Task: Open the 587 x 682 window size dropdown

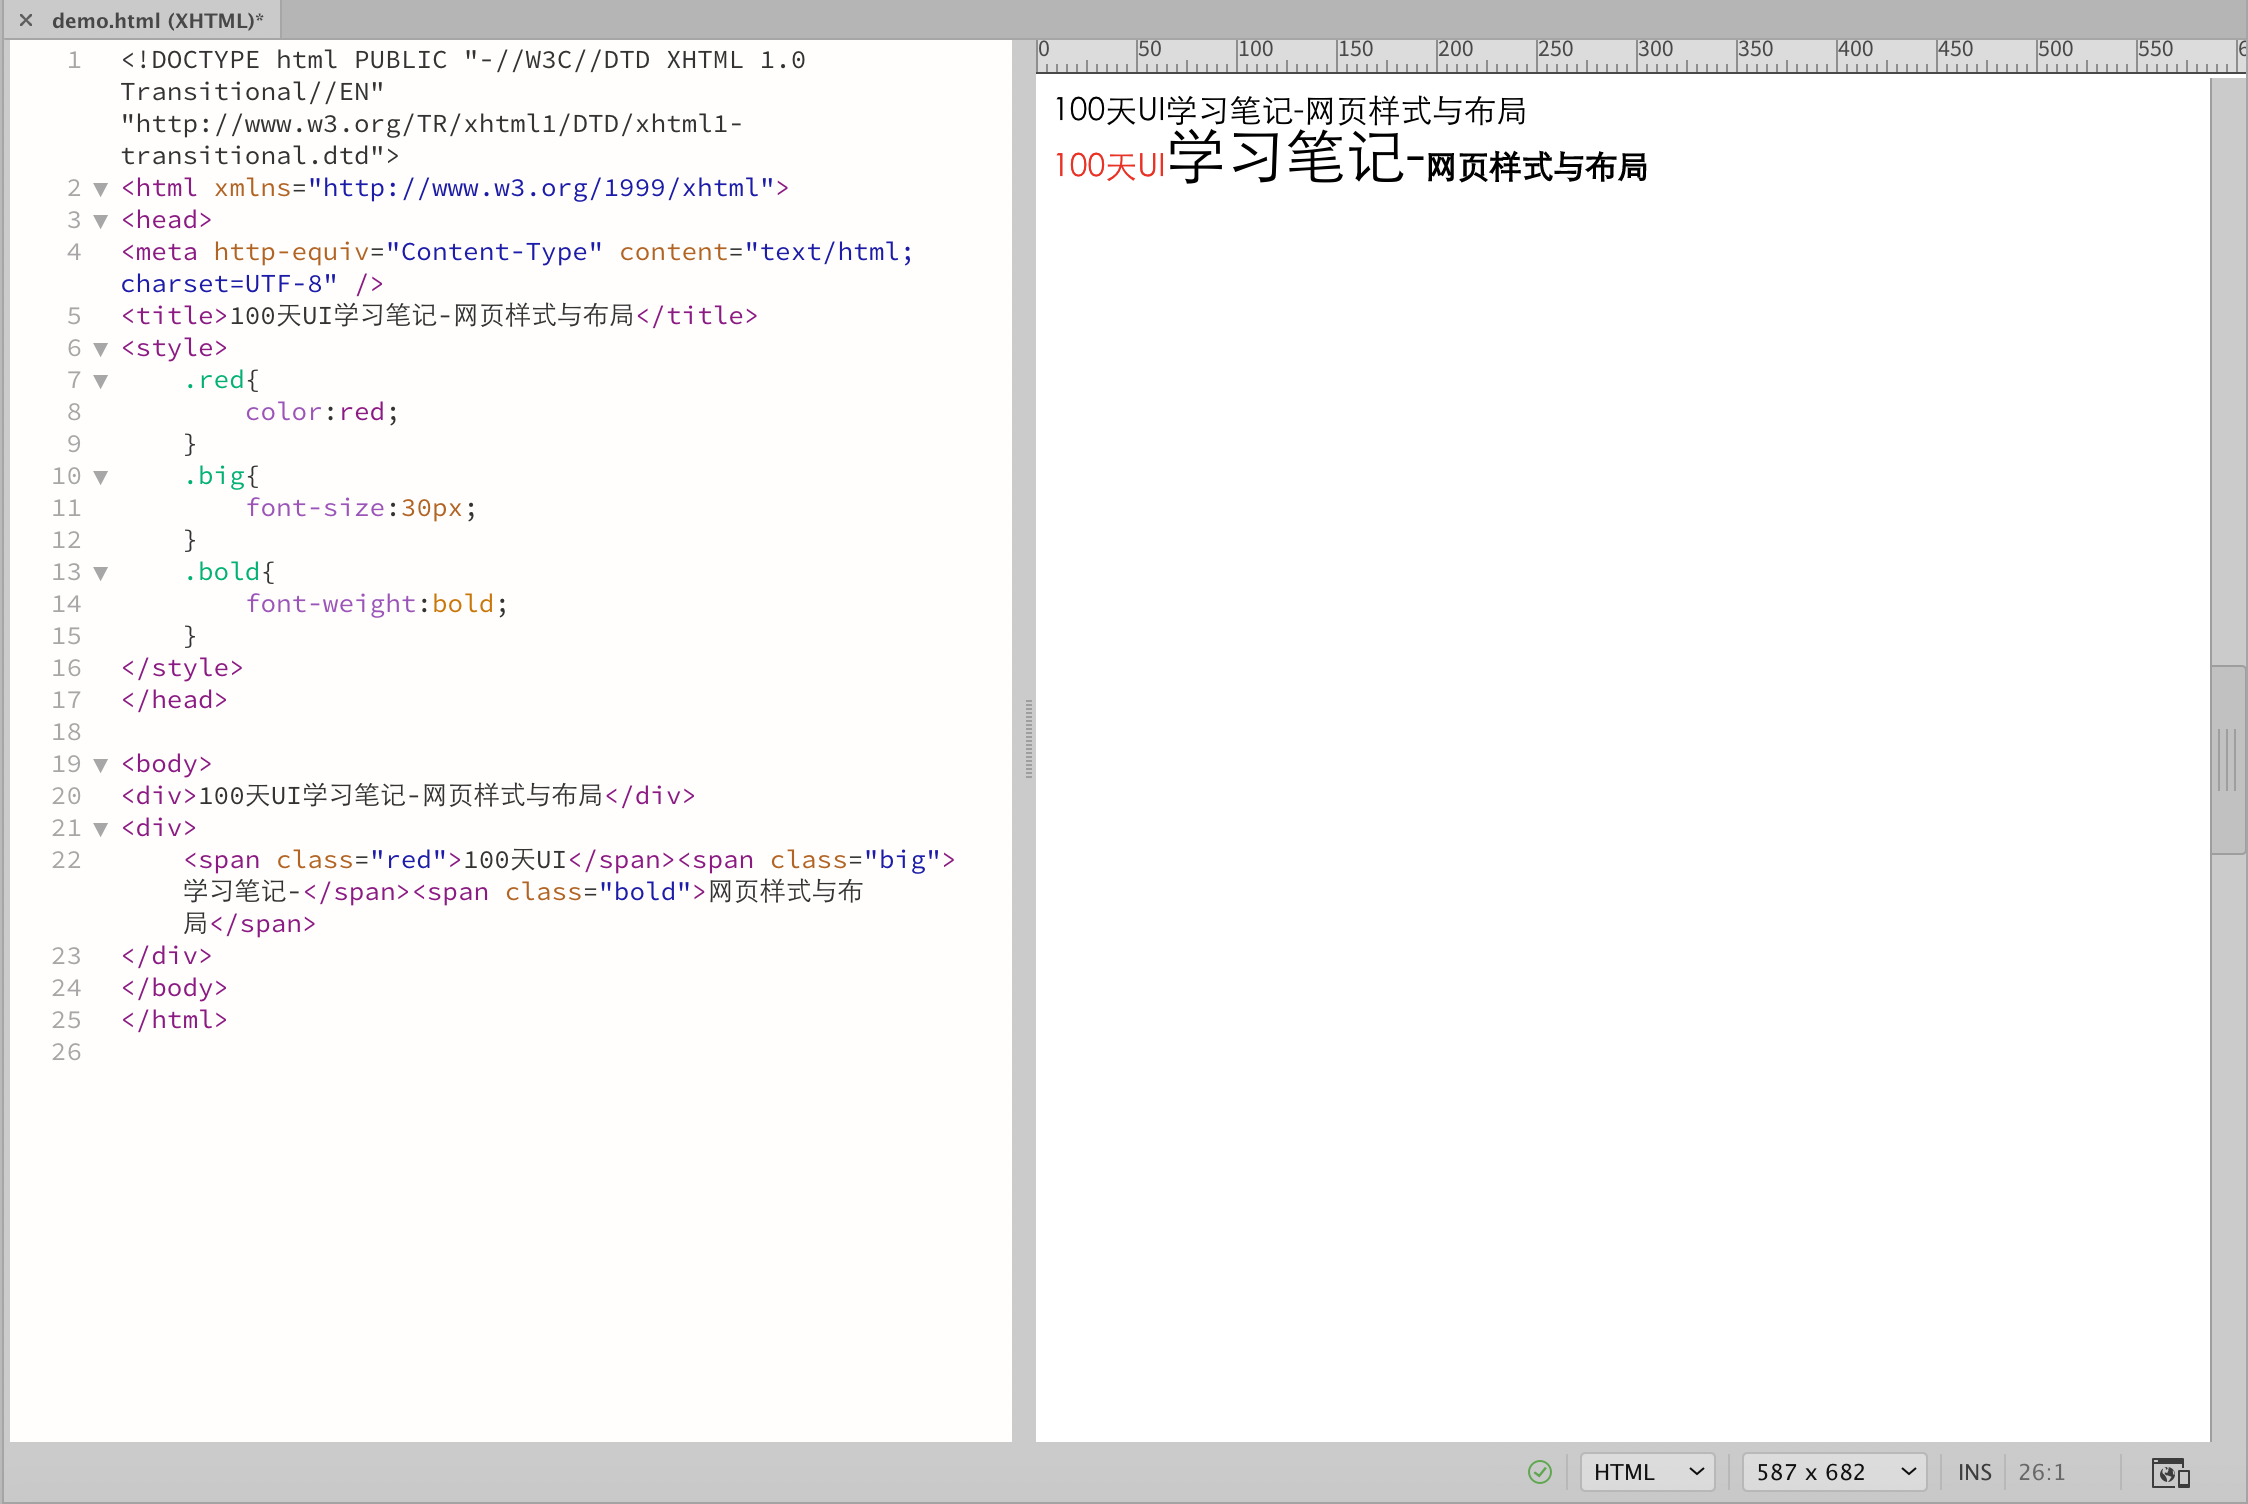Action: (x=1834, y=1472)
